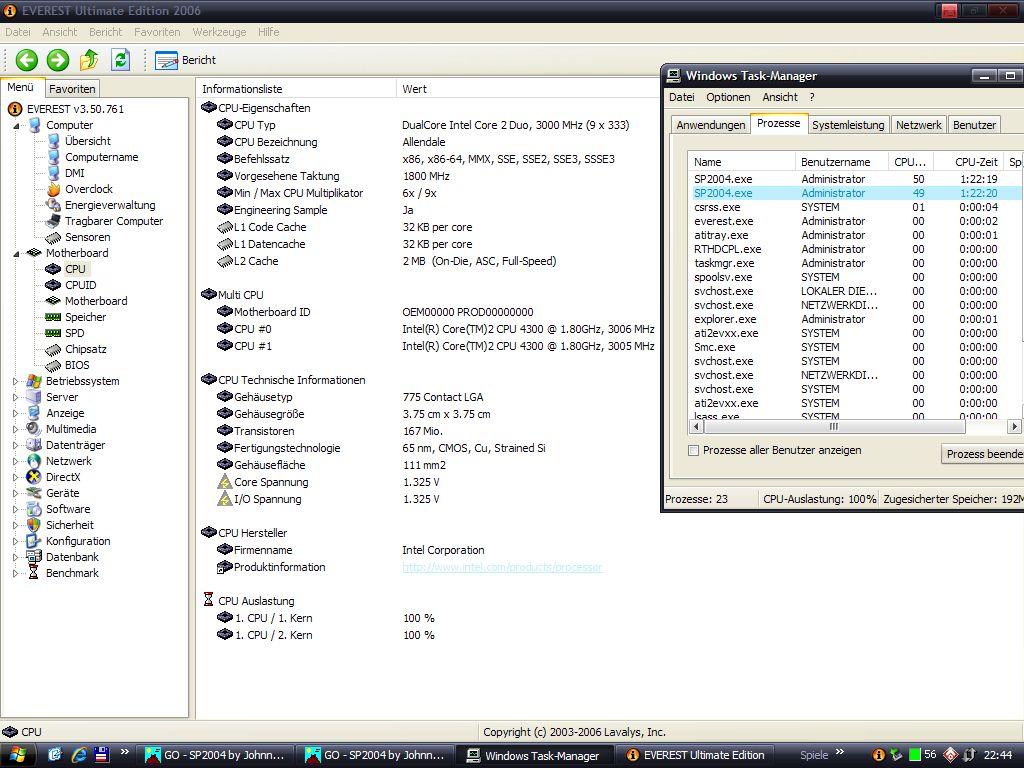This screenshot has width=1024, height=768.
Task: Open the Bericht report button in toolbar
Action: (185, 60)
